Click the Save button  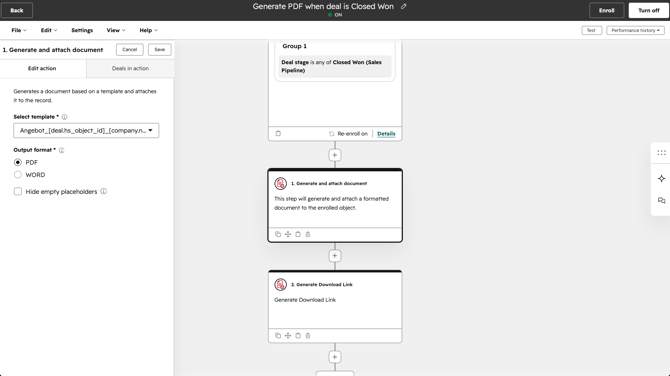(x=159, y=50)
